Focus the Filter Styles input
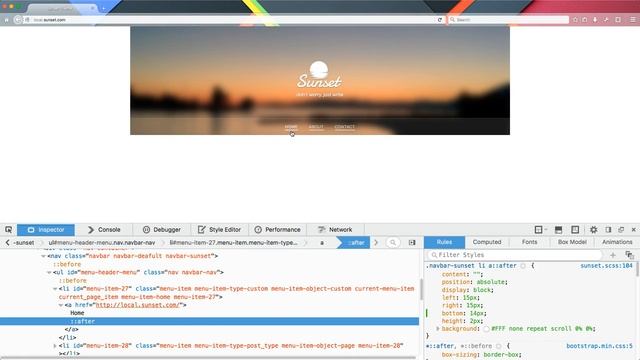This screenshot has height=360, width=640. 515,255
